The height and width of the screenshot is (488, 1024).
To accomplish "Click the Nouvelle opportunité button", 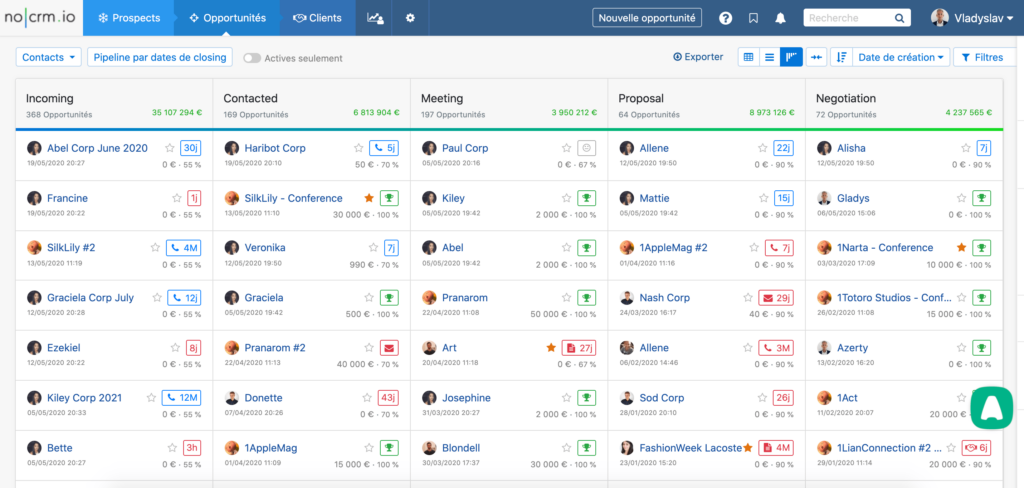I will [x=647, y=18].
